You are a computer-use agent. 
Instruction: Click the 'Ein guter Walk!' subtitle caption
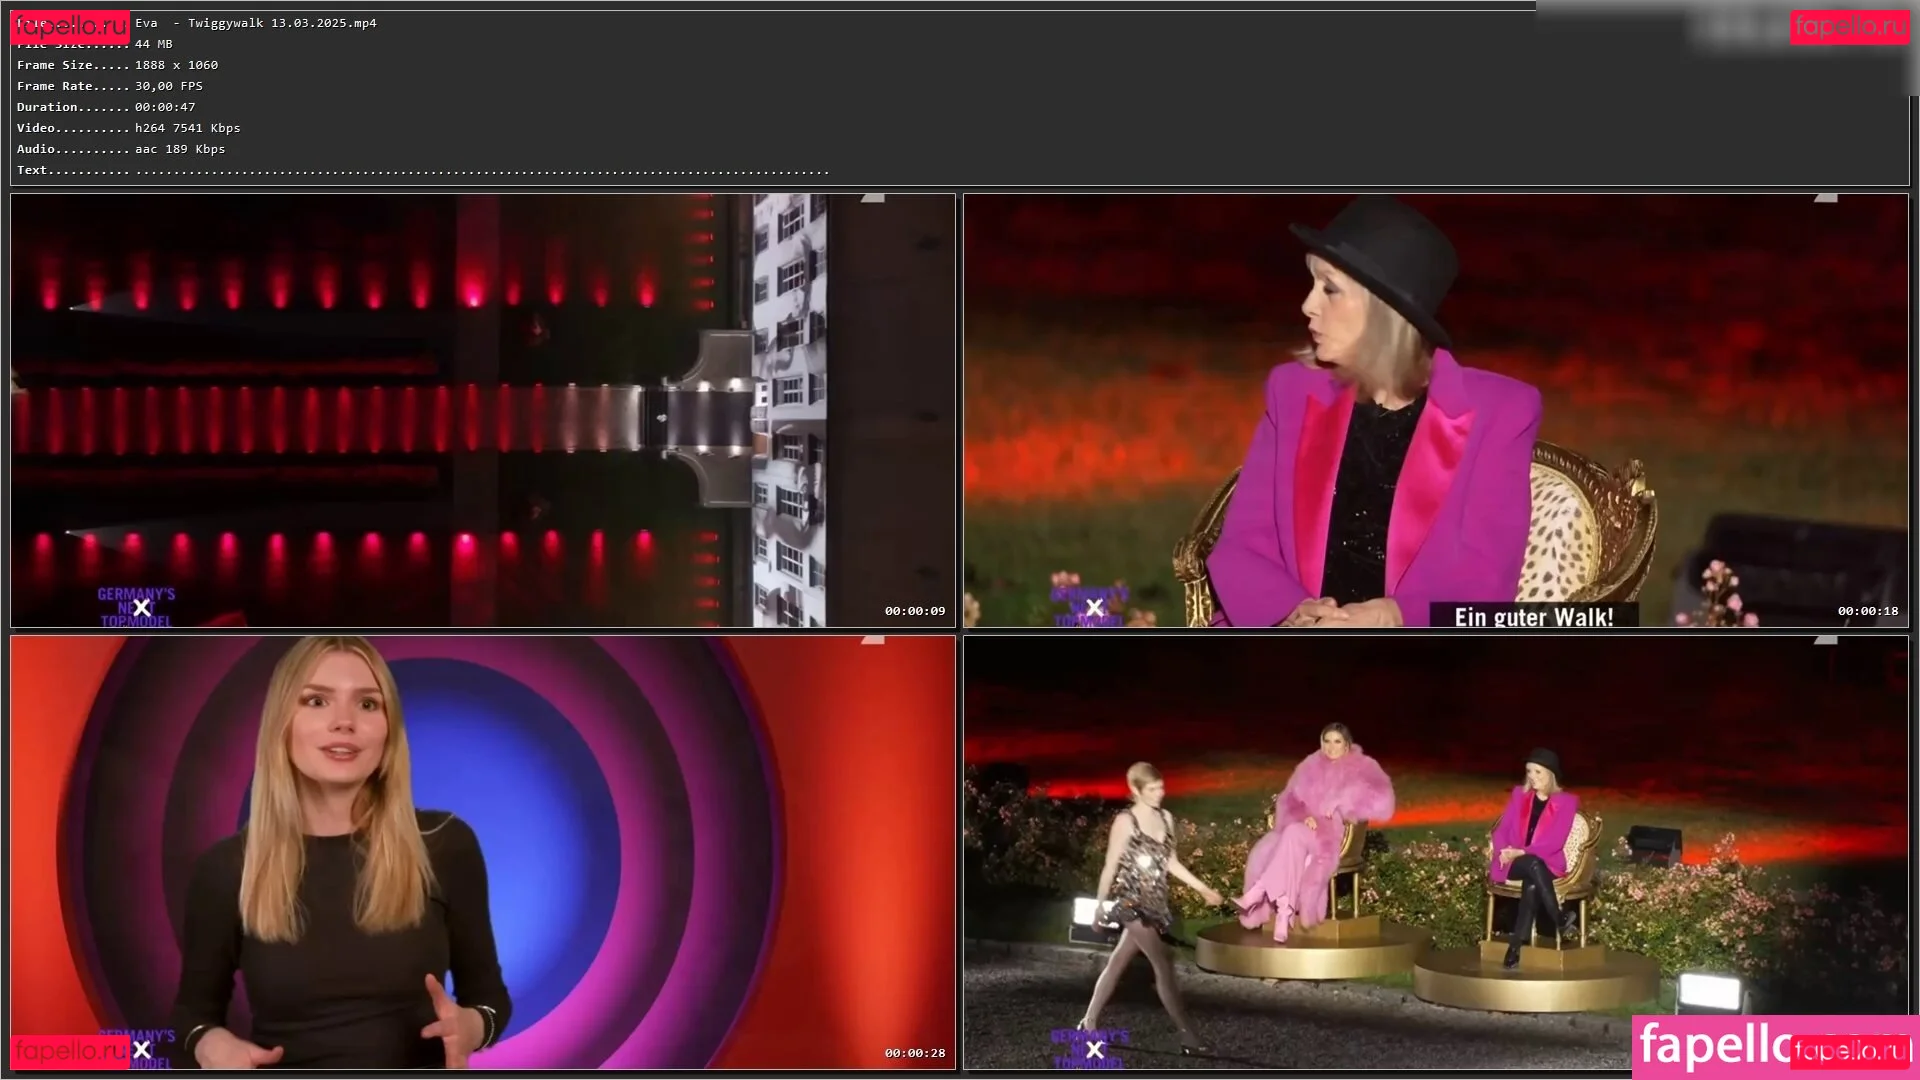click(1533, 617)
